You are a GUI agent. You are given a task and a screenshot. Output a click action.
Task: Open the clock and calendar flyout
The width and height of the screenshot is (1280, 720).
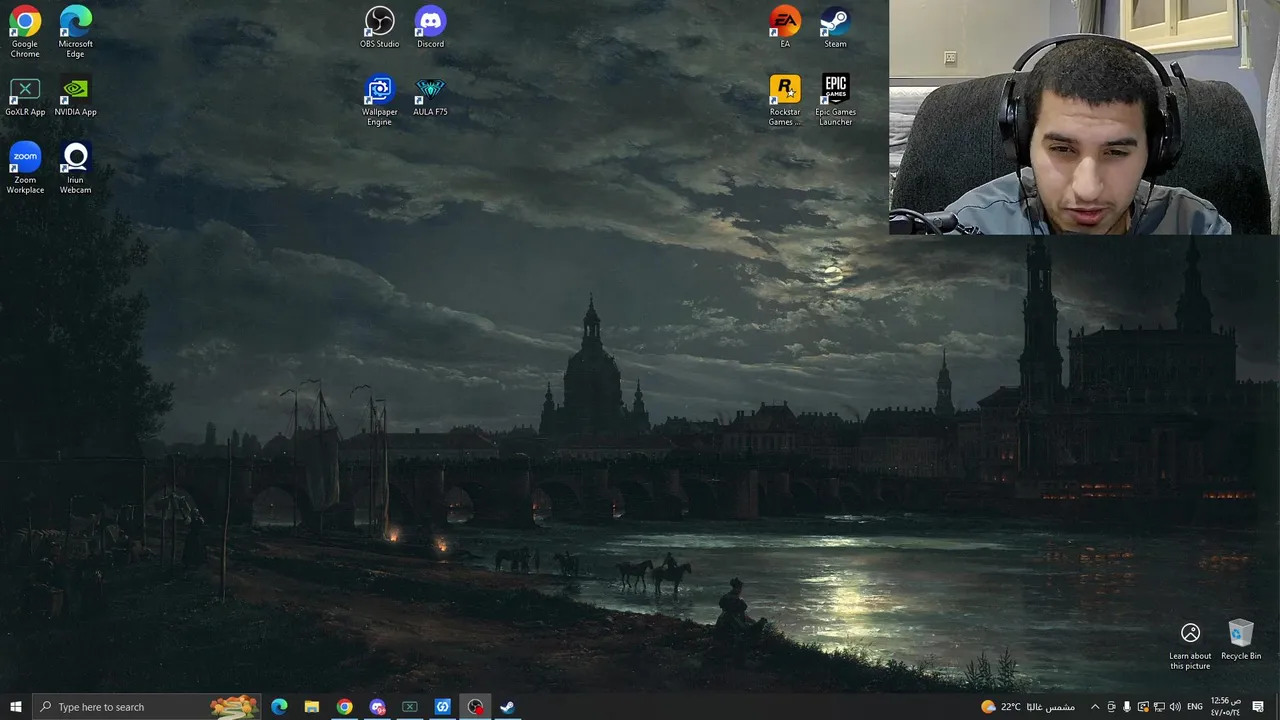1226,707
